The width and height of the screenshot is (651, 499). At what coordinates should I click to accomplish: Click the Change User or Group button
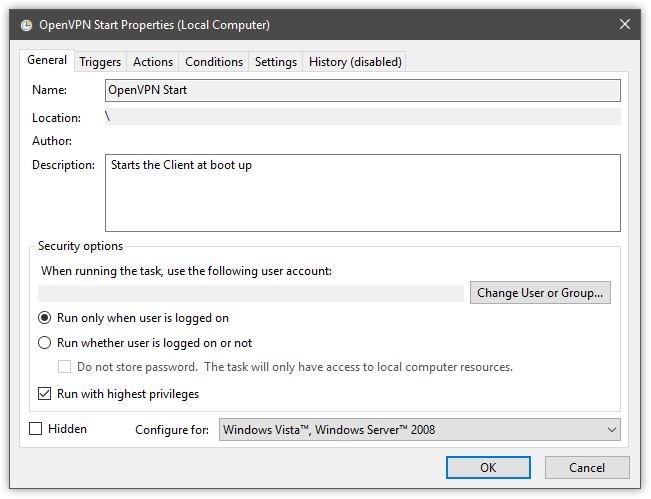coord(540,293)
